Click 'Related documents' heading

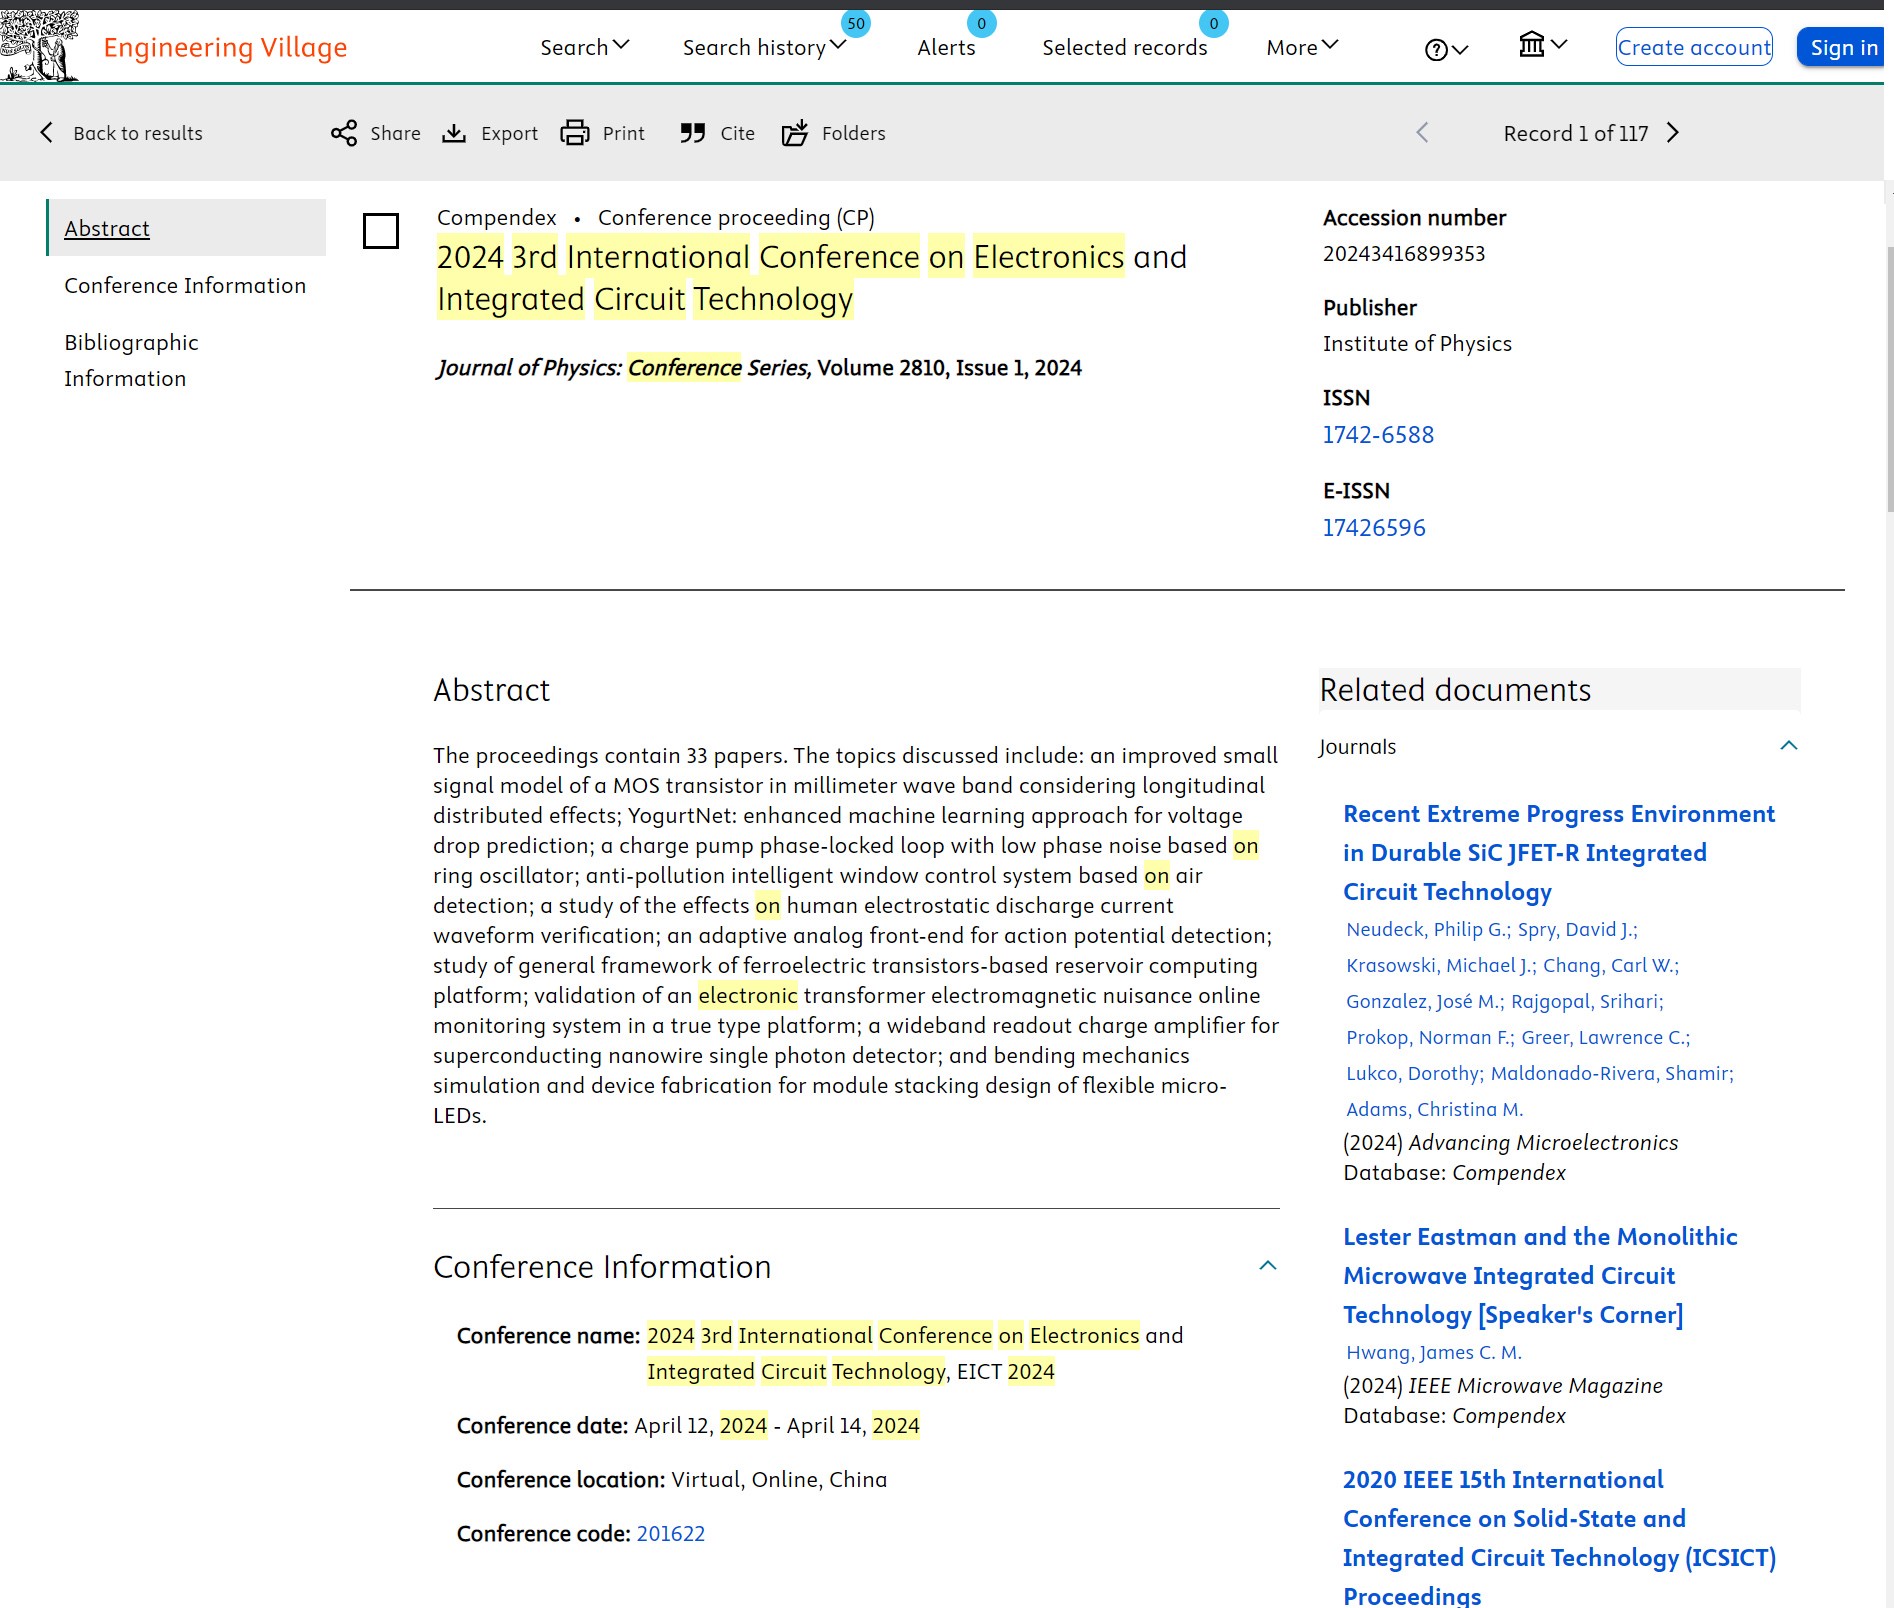coord(1455,690)
